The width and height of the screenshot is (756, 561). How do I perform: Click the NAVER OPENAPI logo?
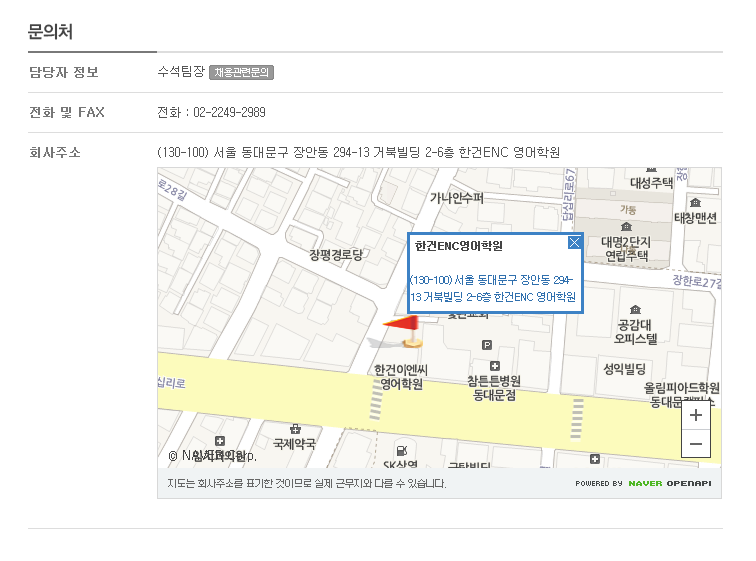670,483
